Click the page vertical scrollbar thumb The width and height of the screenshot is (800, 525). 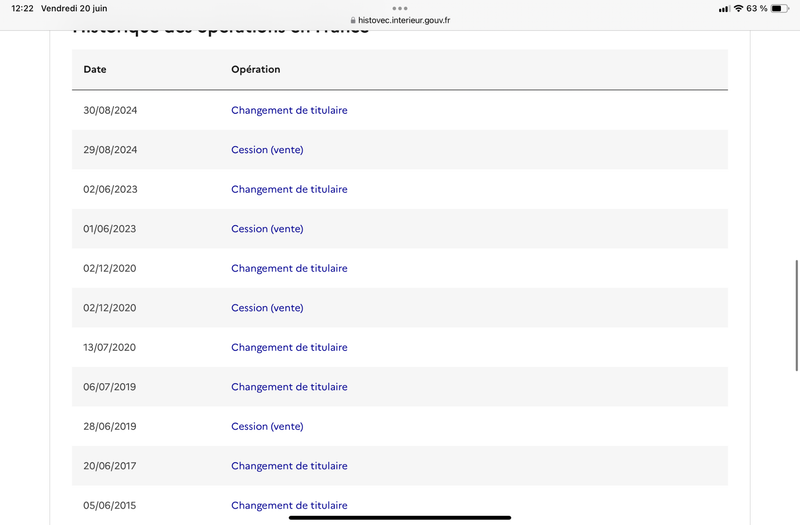[x=796, y=316]
